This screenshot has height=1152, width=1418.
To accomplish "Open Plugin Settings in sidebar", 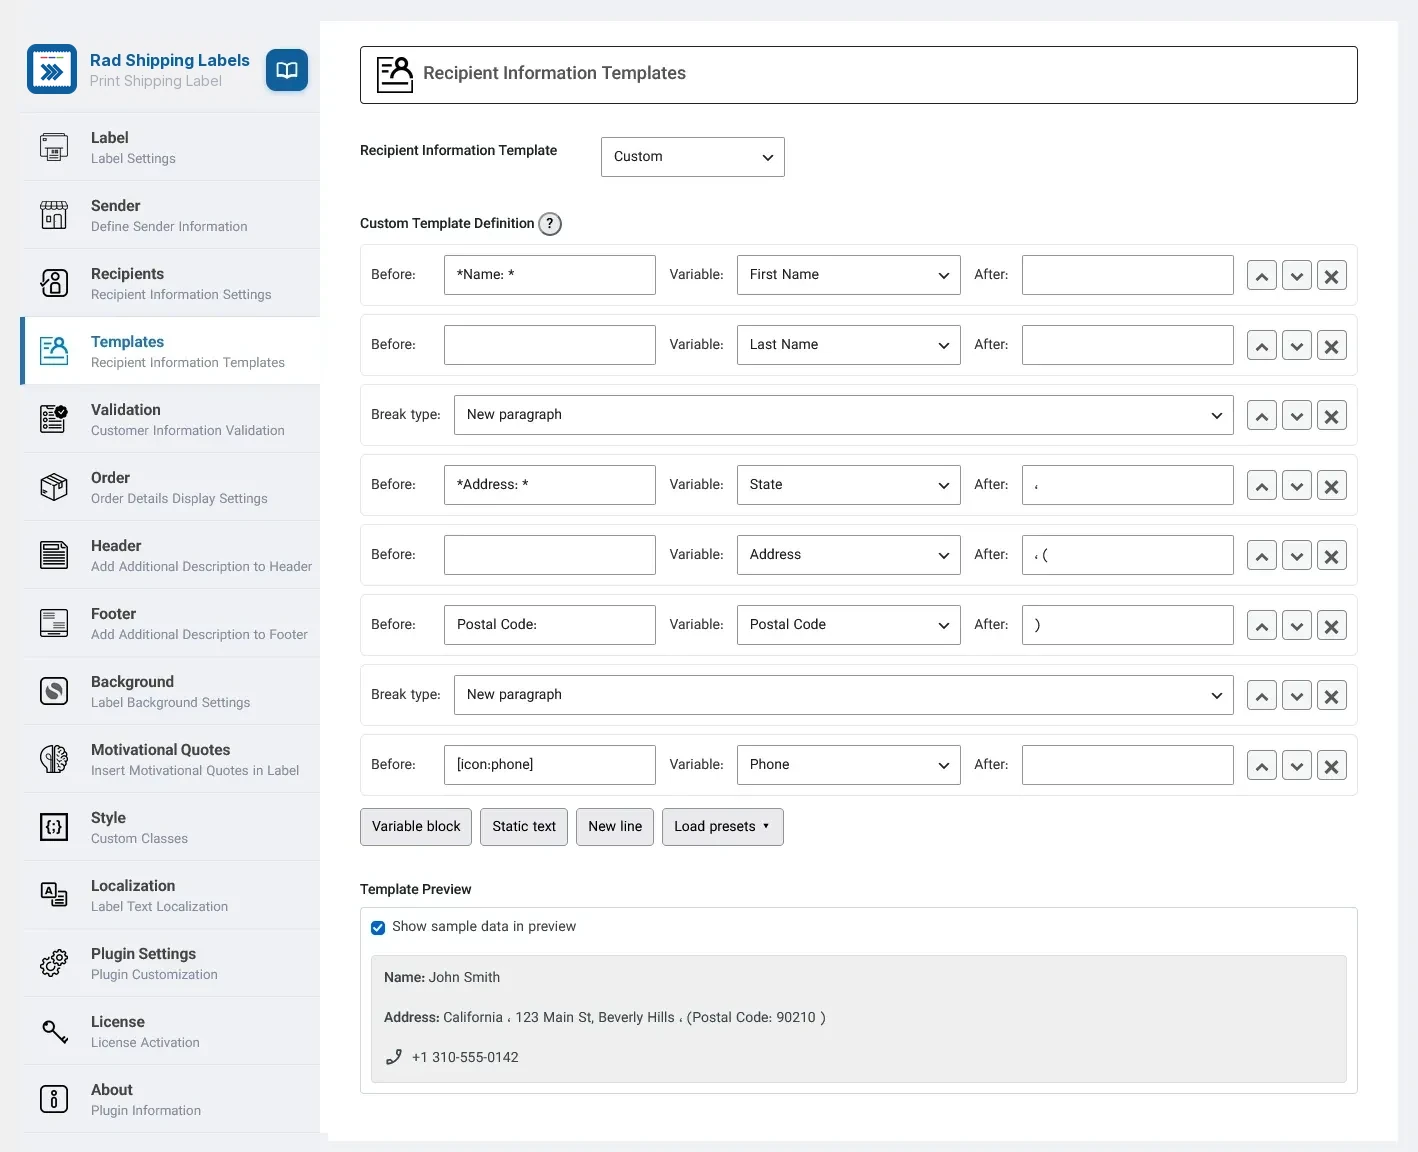I will click(171, 963).
